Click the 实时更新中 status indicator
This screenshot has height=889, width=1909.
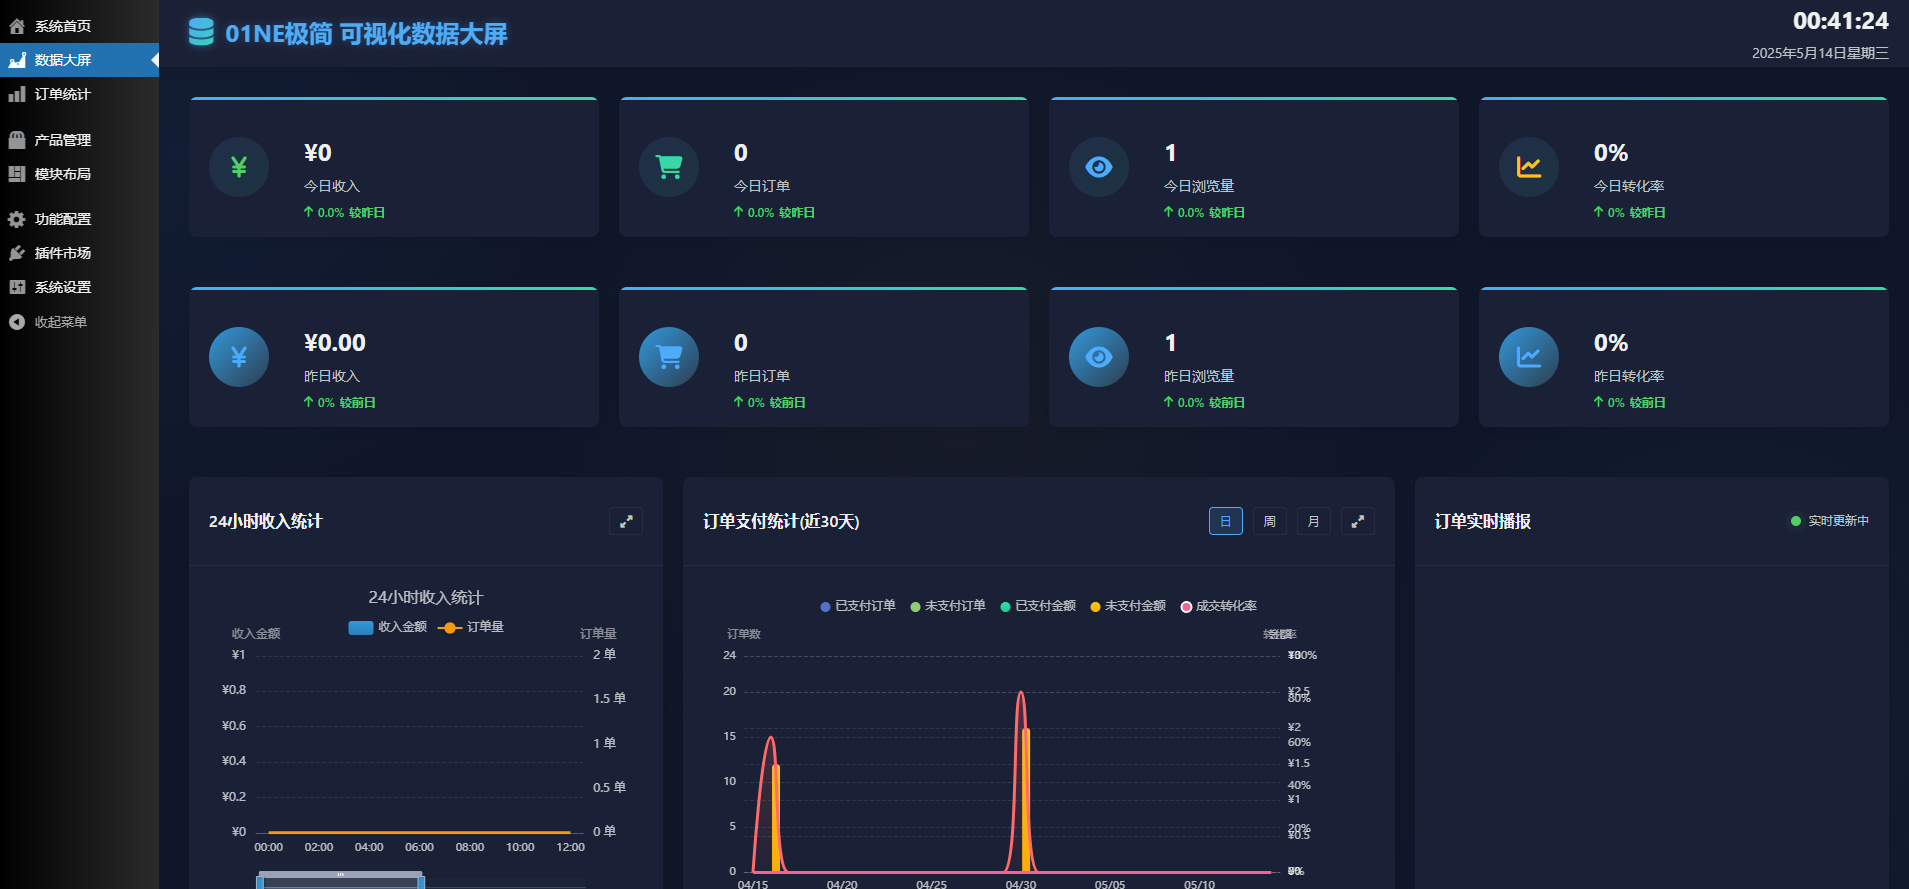pyautogui.click(x=1829, y=521)
